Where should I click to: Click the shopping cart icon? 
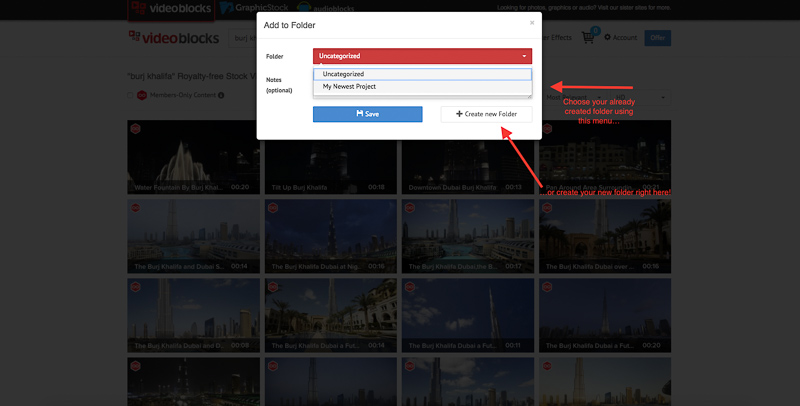pyautogui.click(x=588, y=38)
